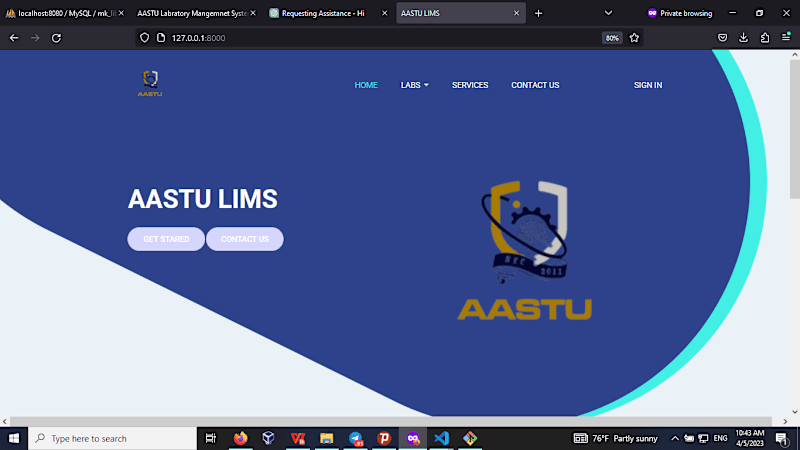Close the localhost MySQL tab

(x=121, y=13)
